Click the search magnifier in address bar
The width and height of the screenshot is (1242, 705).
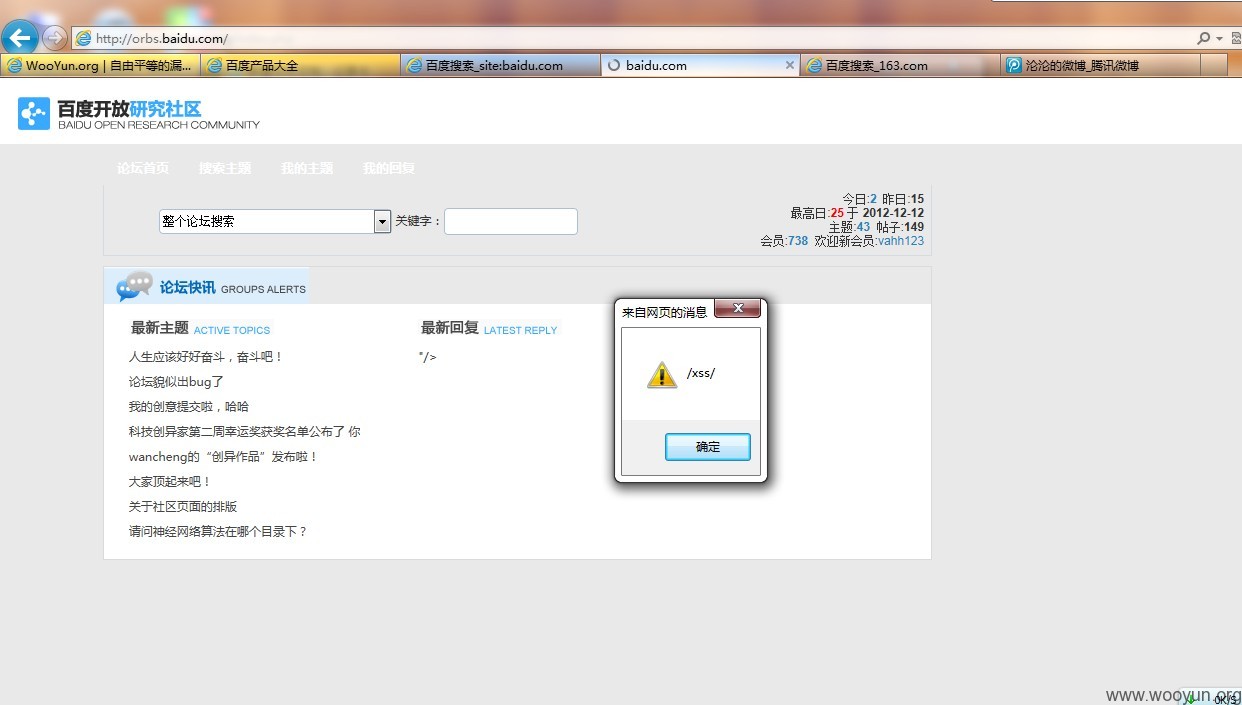[1204, 38]
